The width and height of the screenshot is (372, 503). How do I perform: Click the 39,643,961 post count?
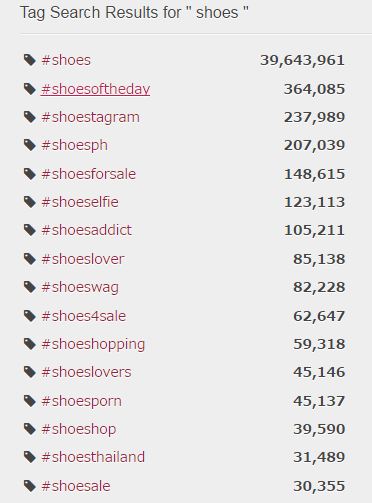[x=302, y=60]
